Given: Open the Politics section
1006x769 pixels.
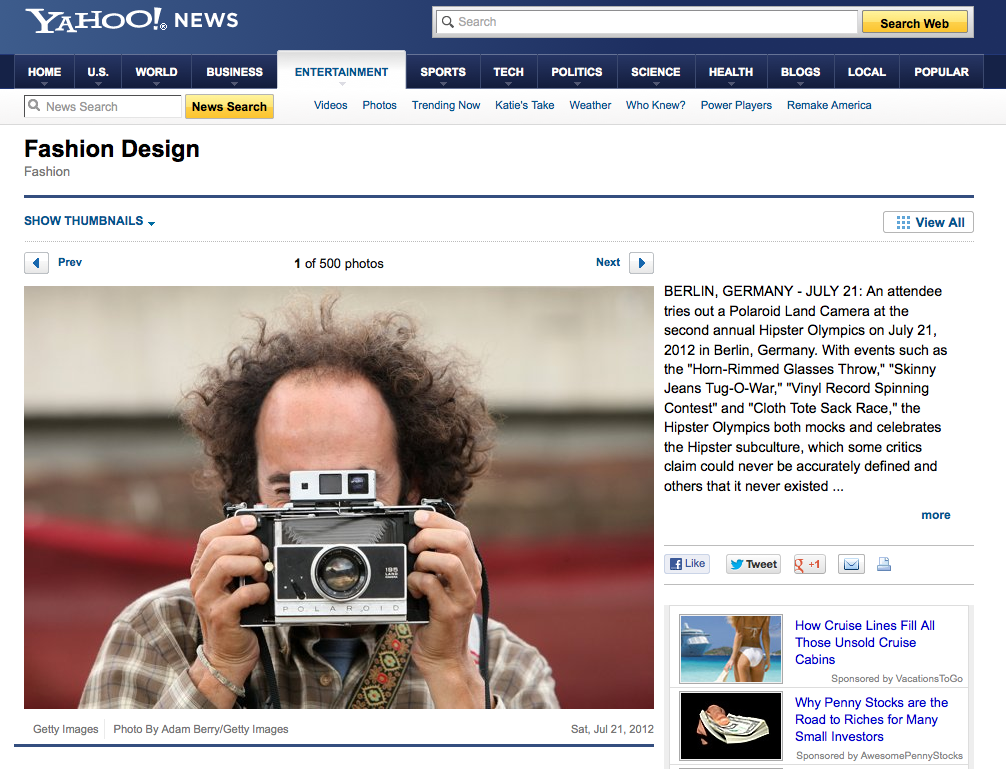Looking at the screenshot, I should click(x=577, y=72).
